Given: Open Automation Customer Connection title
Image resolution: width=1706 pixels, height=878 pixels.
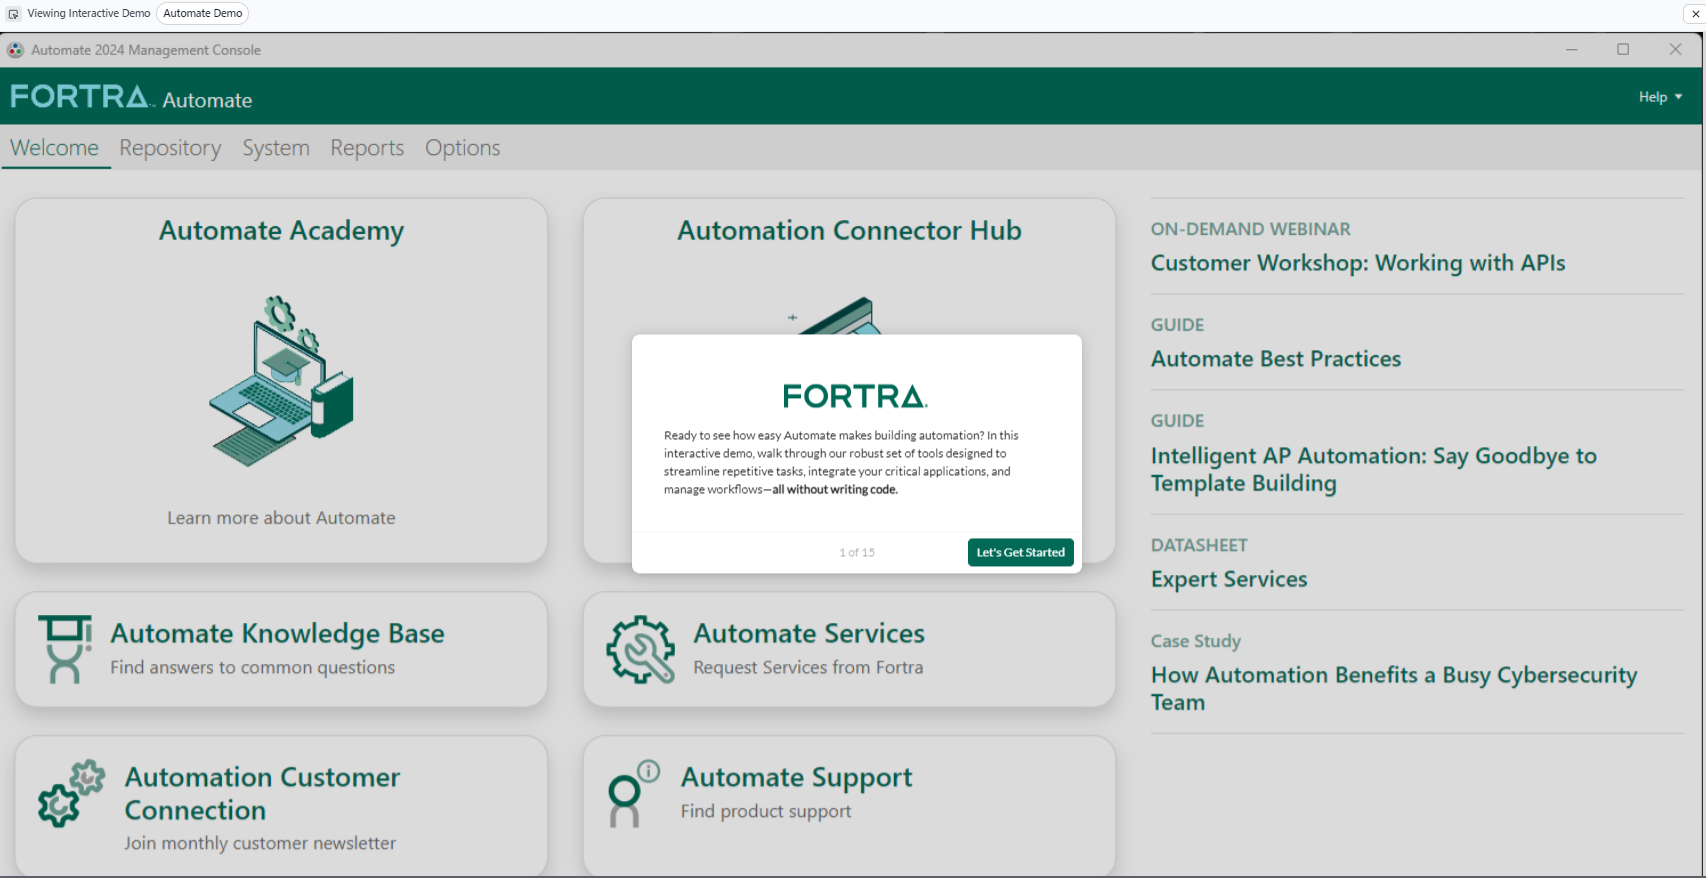Looking at the screenshot, I should point(262,793).
